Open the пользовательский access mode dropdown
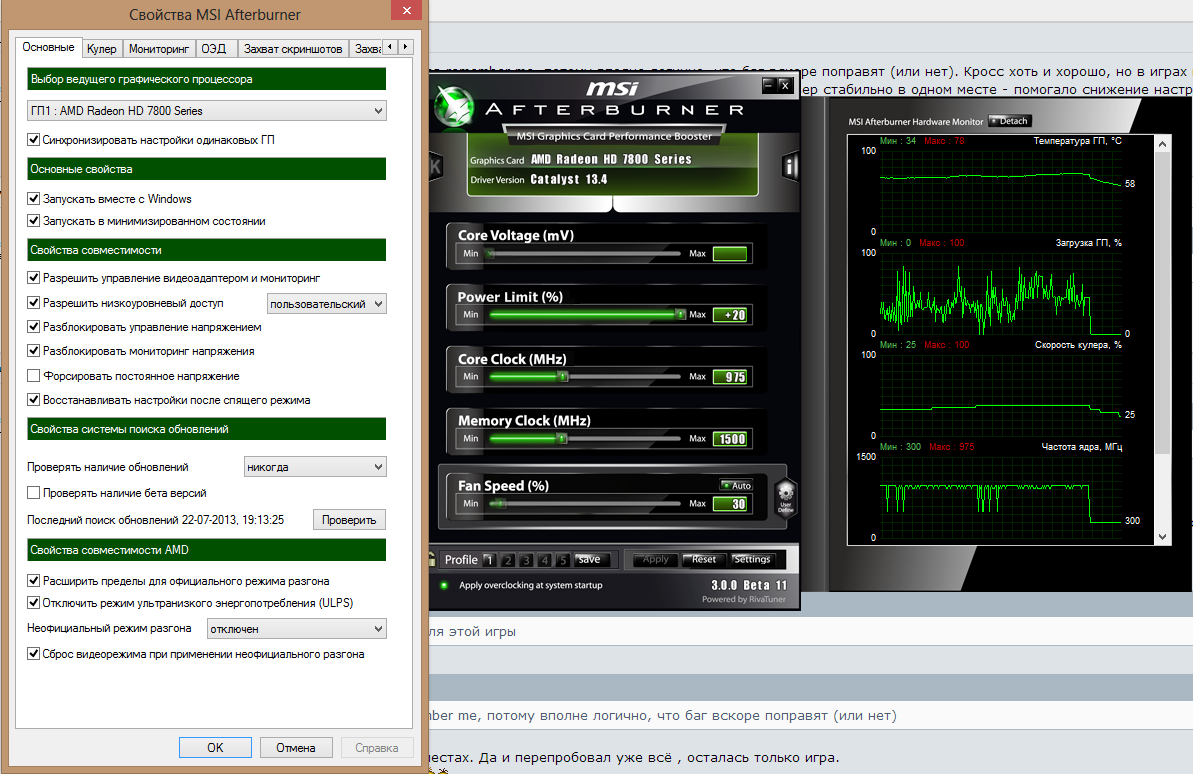The width and height of the screenshot is (1193, 774). click(326, 304)
